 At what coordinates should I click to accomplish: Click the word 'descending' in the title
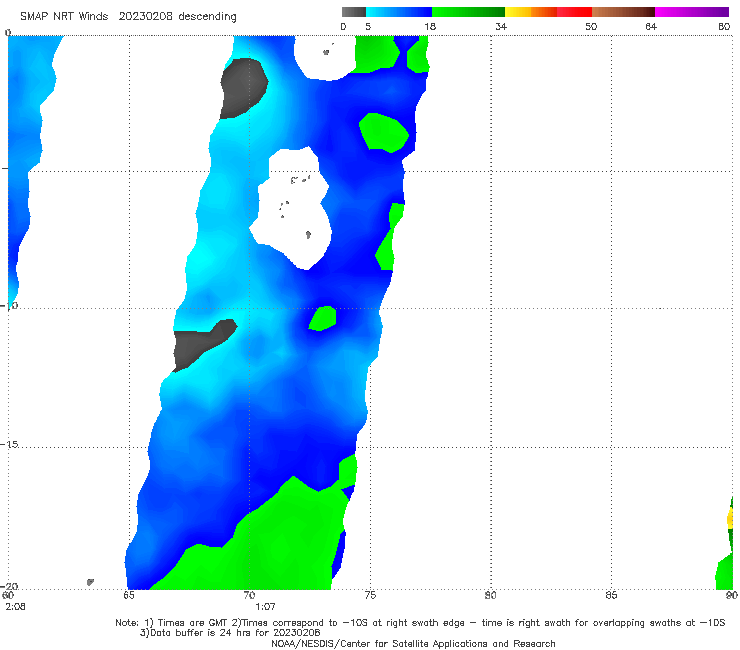(208, 17)
